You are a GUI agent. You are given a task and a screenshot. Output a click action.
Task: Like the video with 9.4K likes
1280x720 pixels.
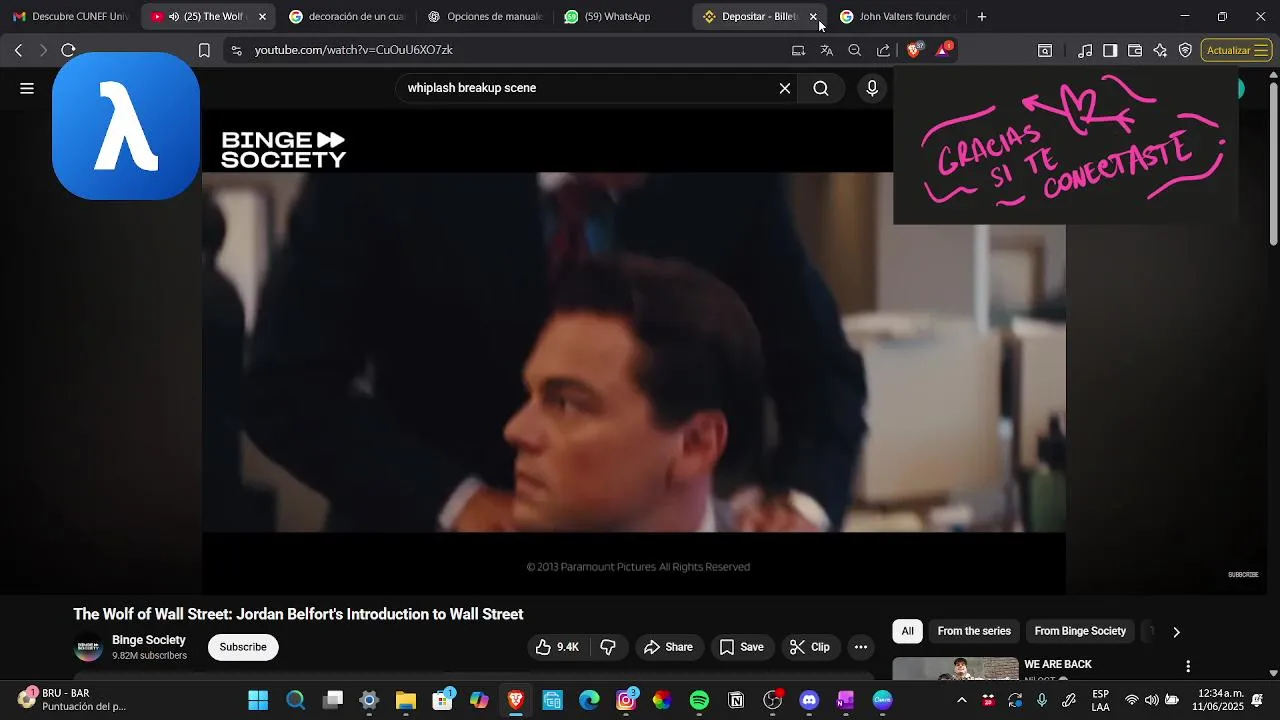point(557,647)
